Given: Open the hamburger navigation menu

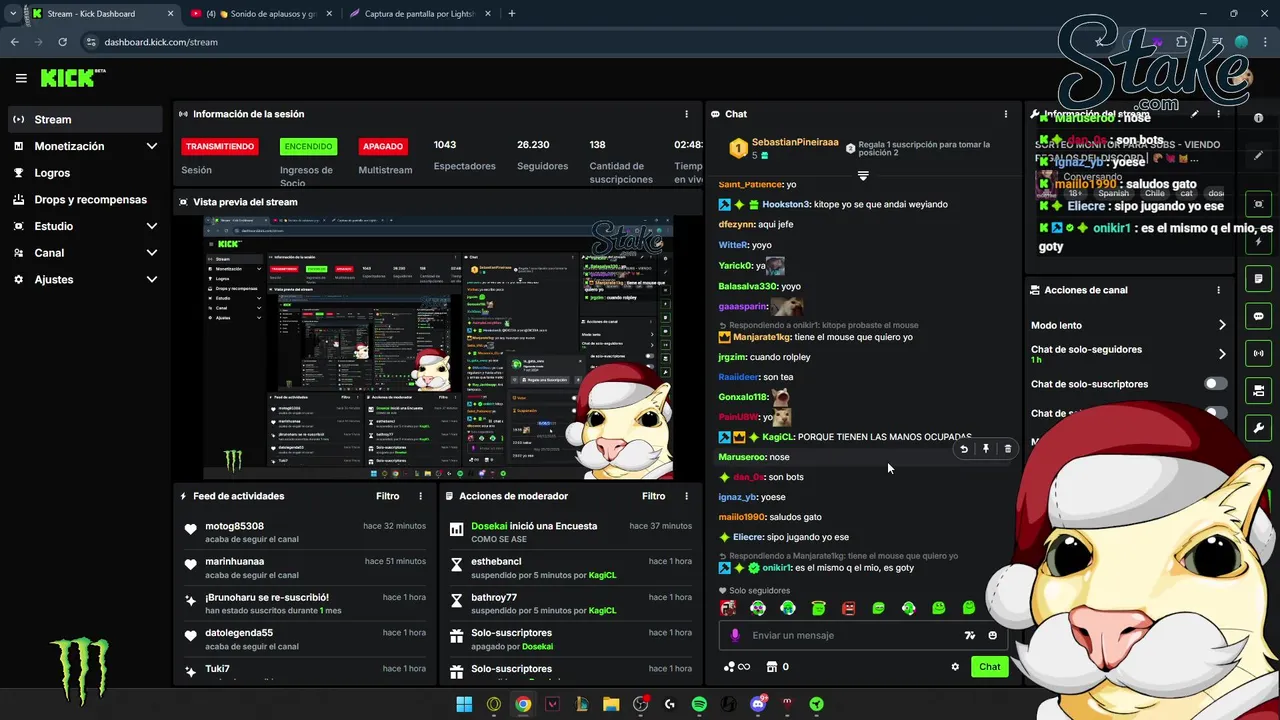Looking at the screenshot, I should pos(21,78).
